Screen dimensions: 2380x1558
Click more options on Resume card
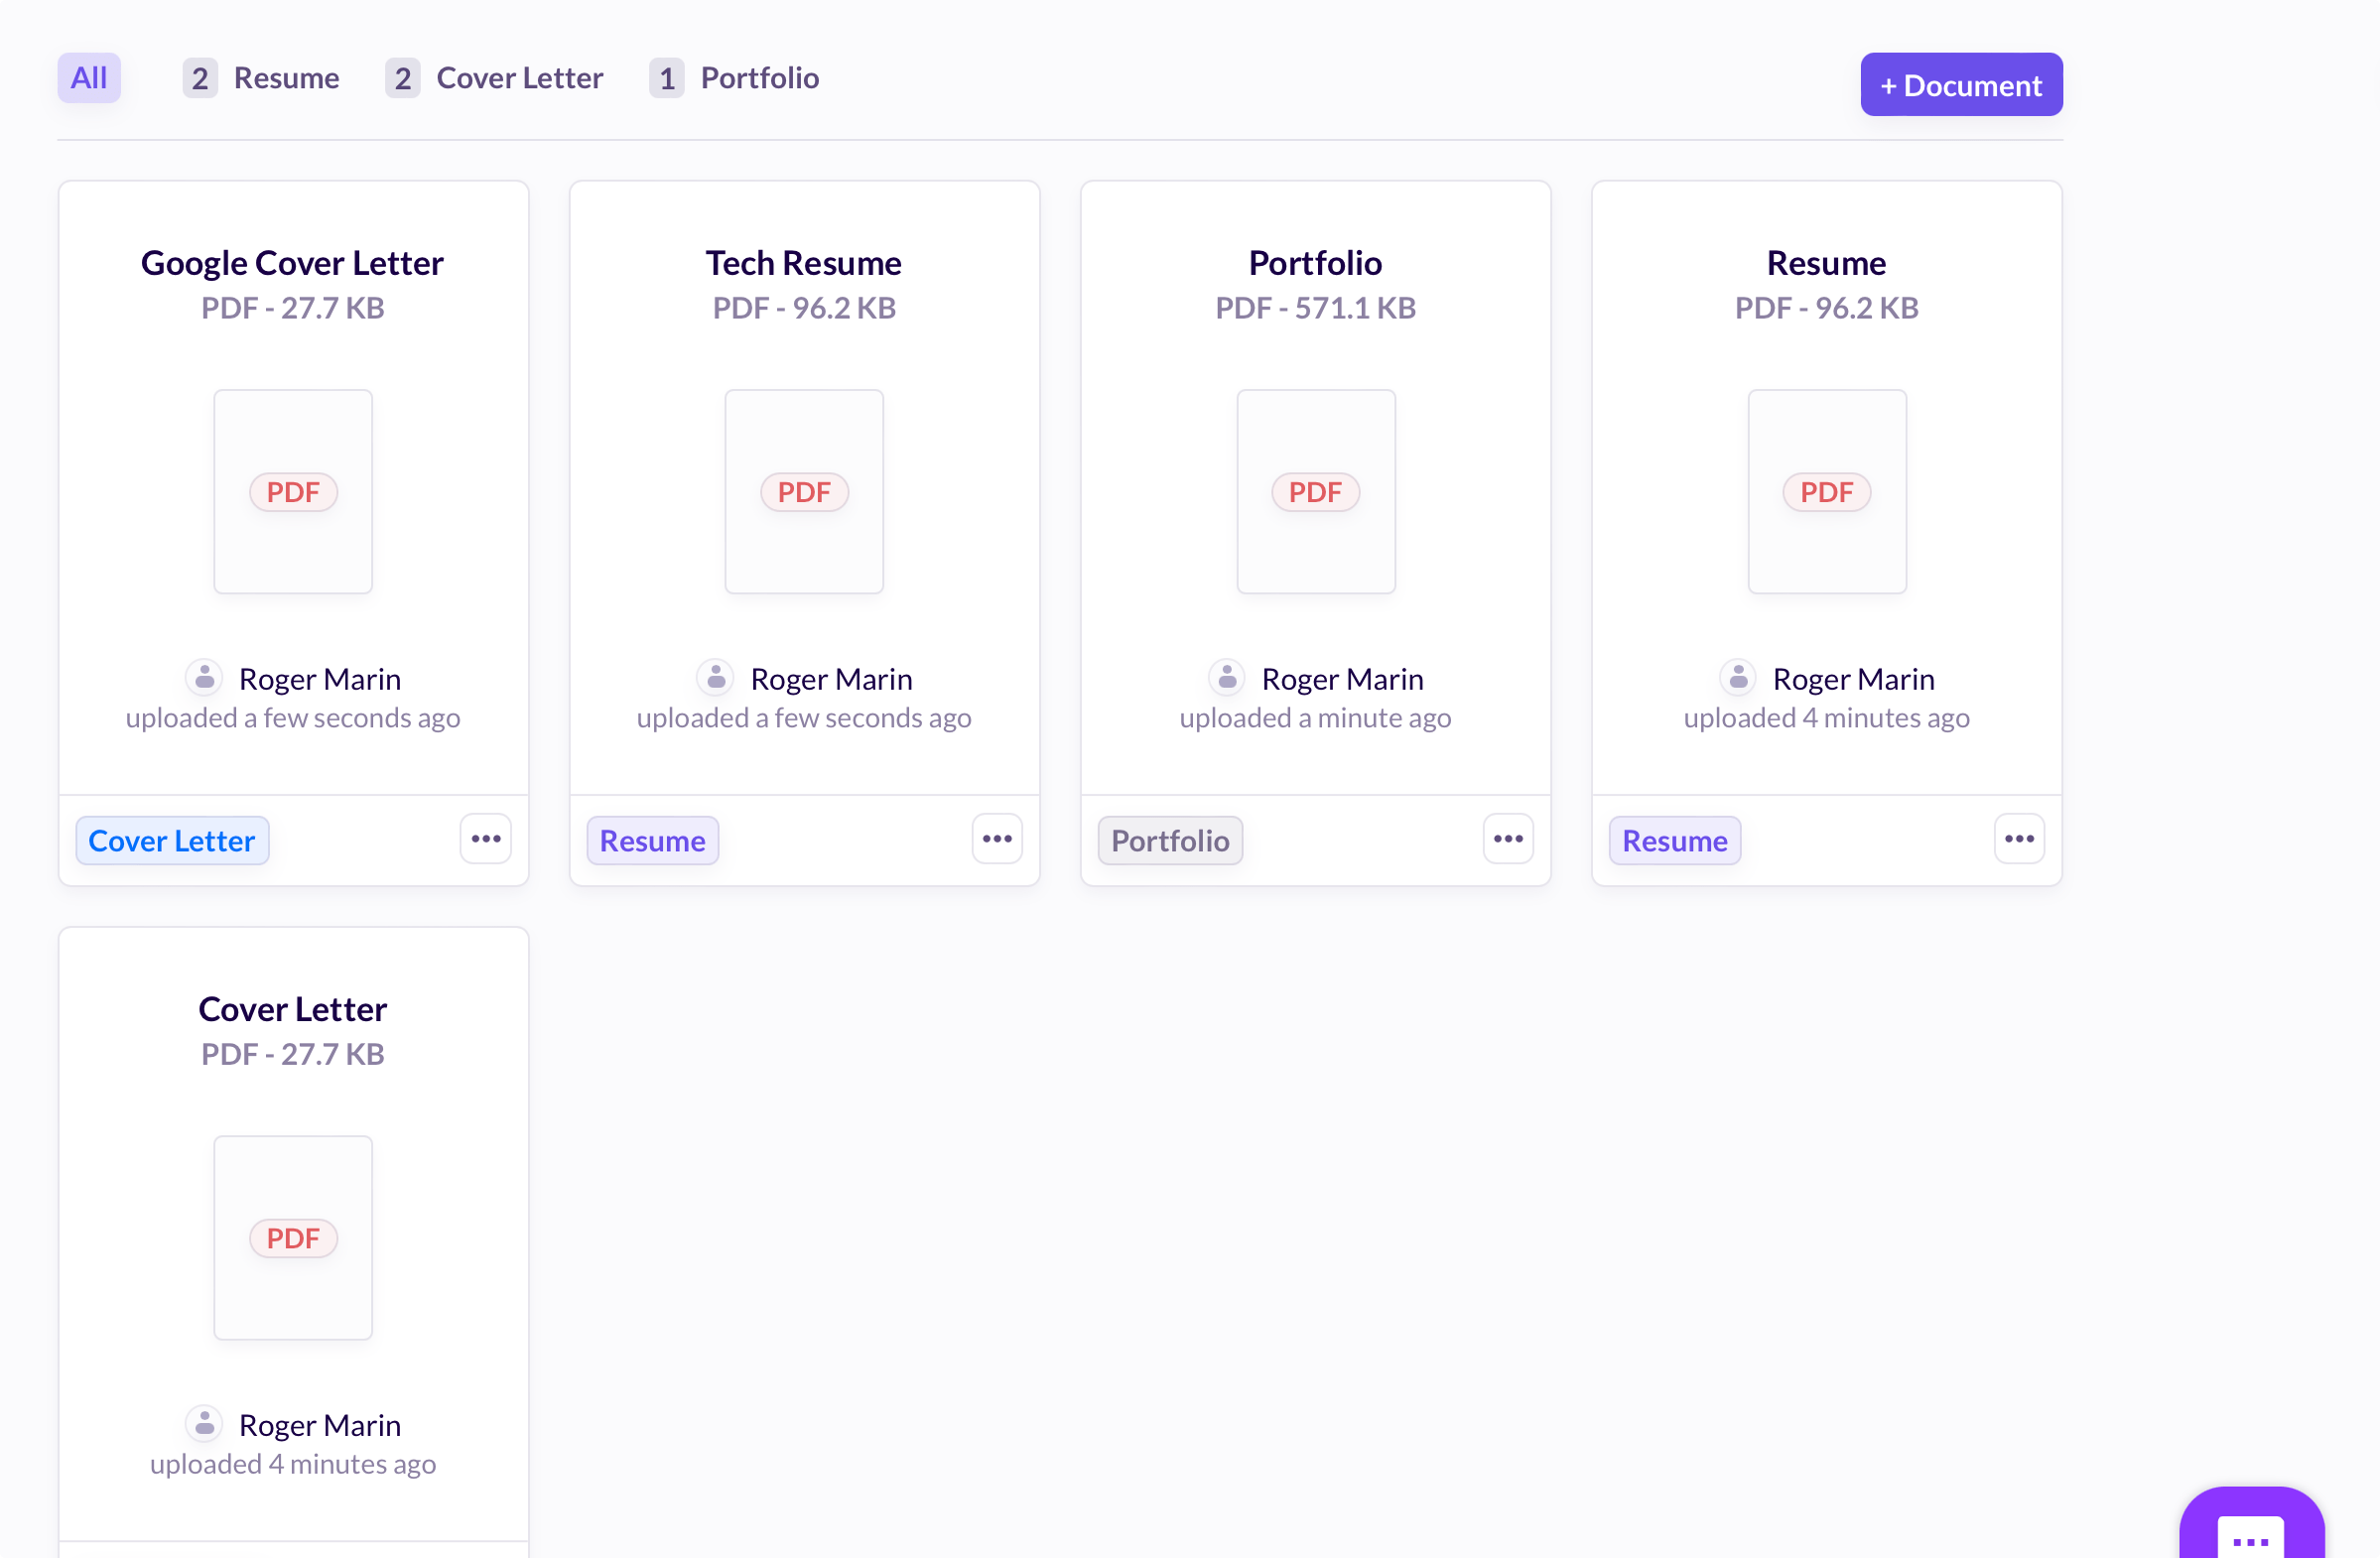[x=2019, y=839]
